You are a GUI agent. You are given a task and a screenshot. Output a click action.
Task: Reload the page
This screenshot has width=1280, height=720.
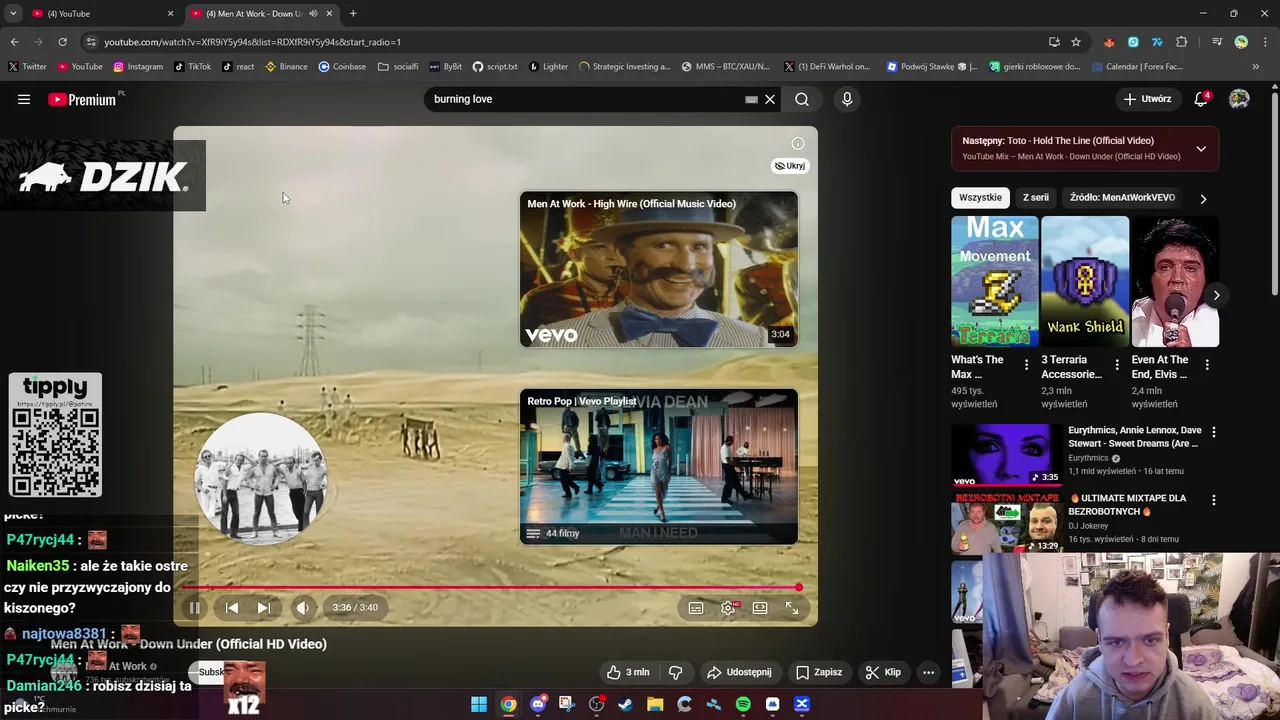coord(62,42)
